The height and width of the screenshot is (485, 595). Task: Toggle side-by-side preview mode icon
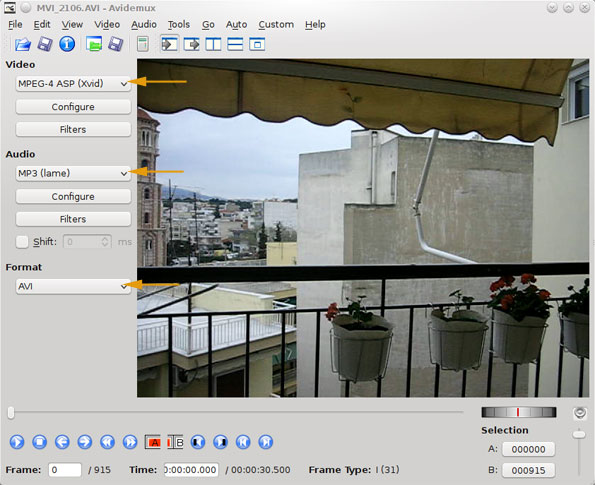(x=213, y=44)
